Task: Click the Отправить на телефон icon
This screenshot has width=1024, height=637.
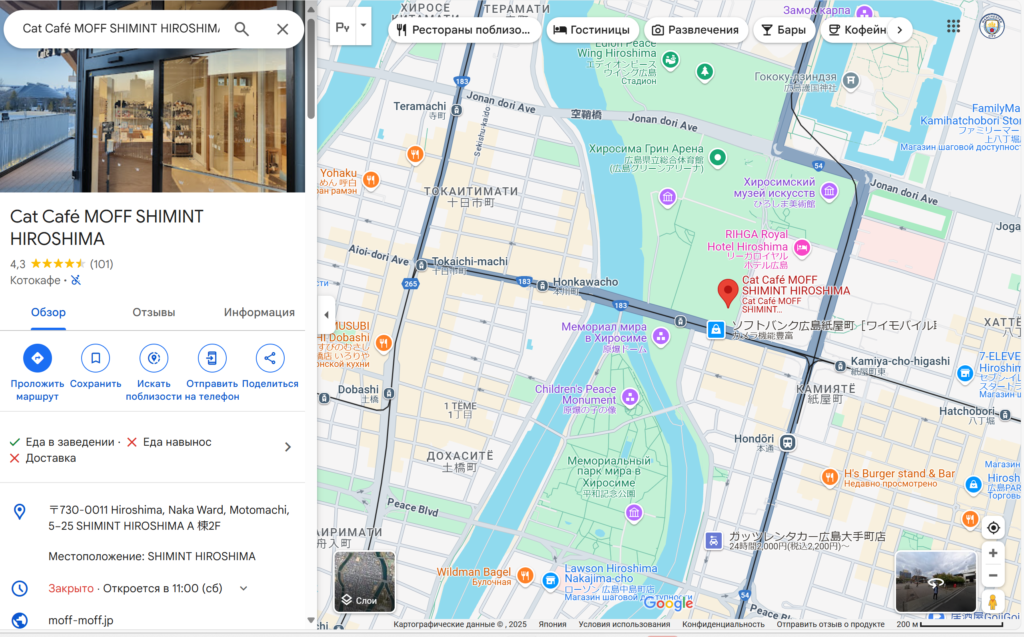Action: (212, 358)
